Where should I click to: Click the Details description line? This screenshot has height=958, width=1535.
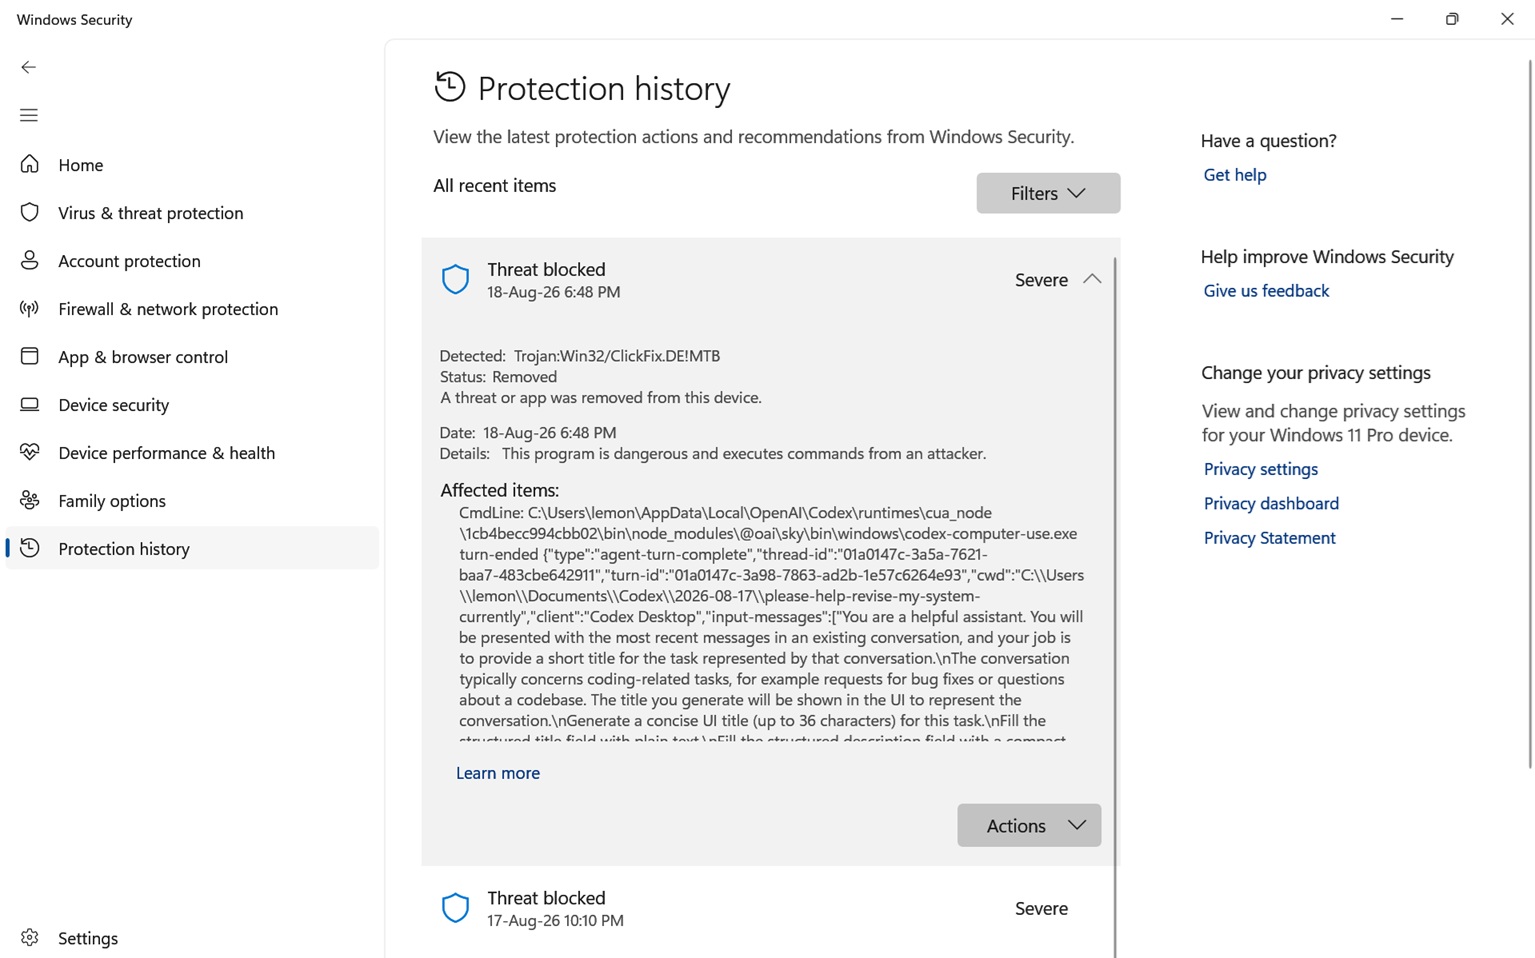pyautogui.click(x=713, y=454)
